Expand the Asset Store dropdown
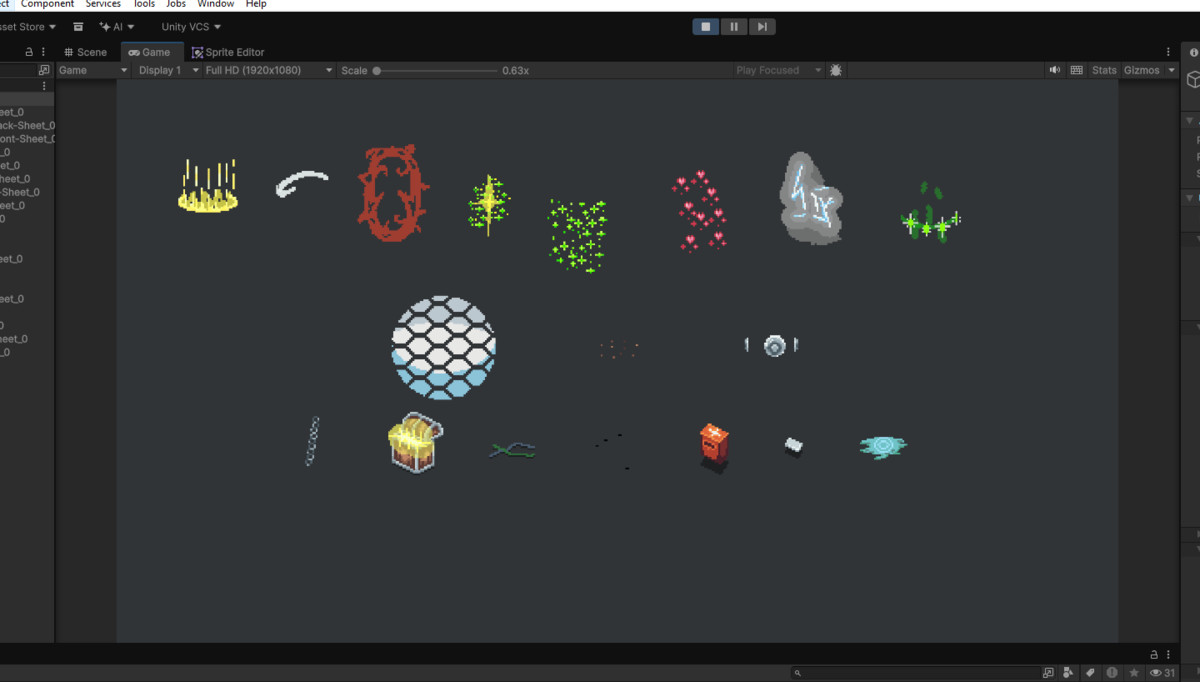This screenshot has height=682, width=1200. 28,27
